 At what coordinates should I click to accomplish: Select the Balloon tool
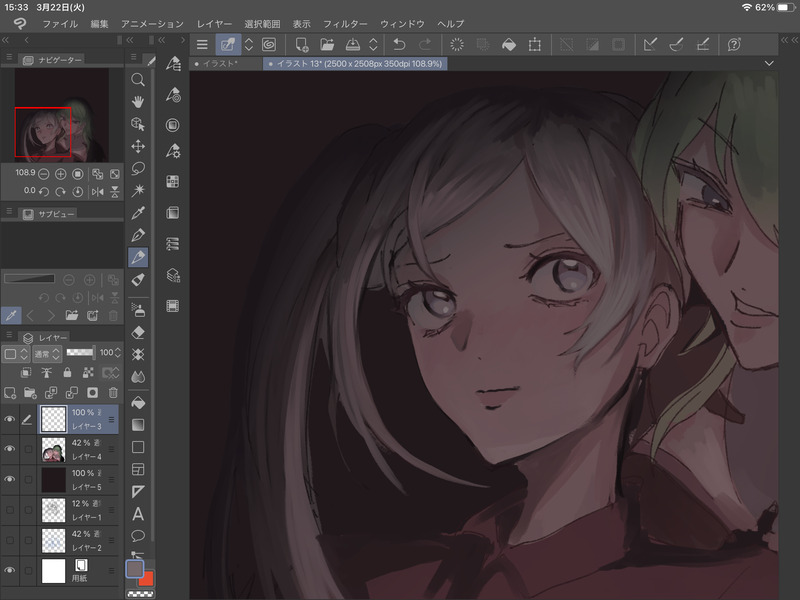(138, 536)
